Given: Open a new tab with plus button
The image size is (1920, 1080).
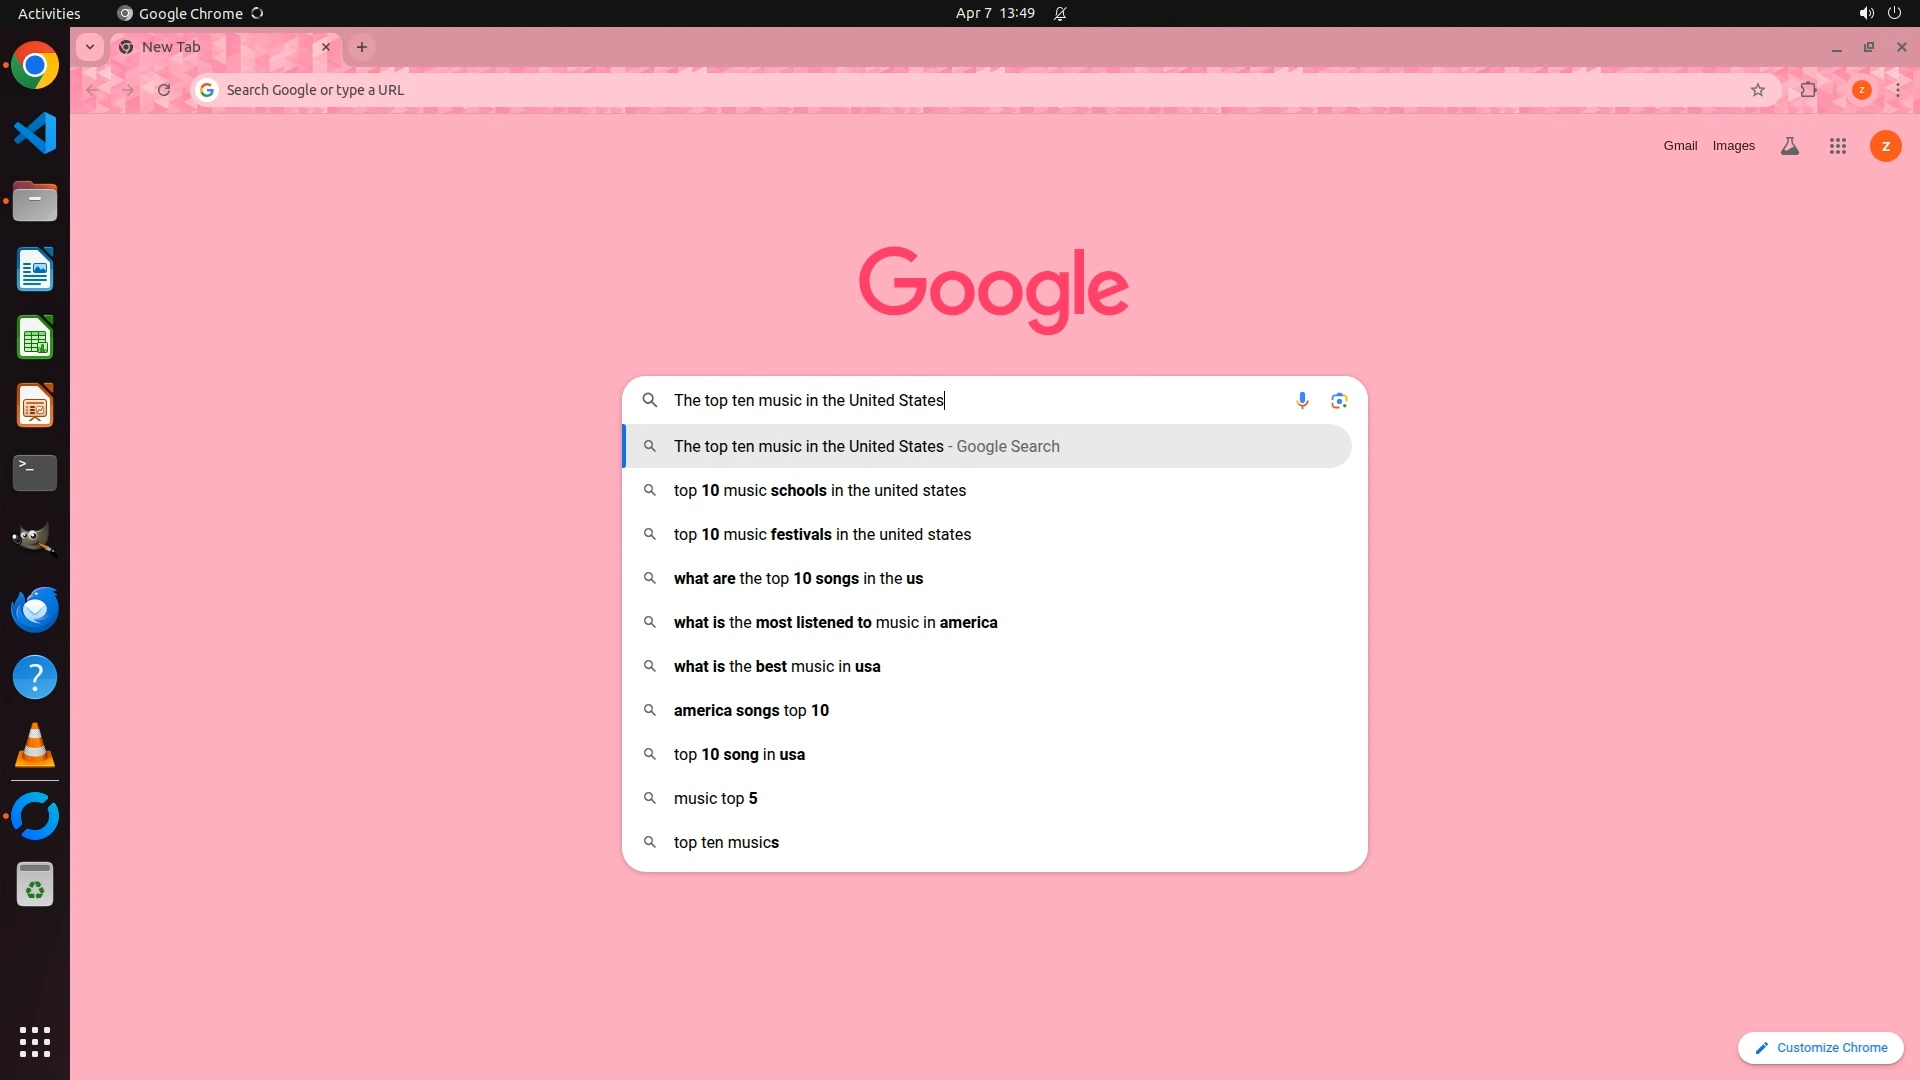Looking at the screenshot, I should pyautogui.click(x=362, y=47).
